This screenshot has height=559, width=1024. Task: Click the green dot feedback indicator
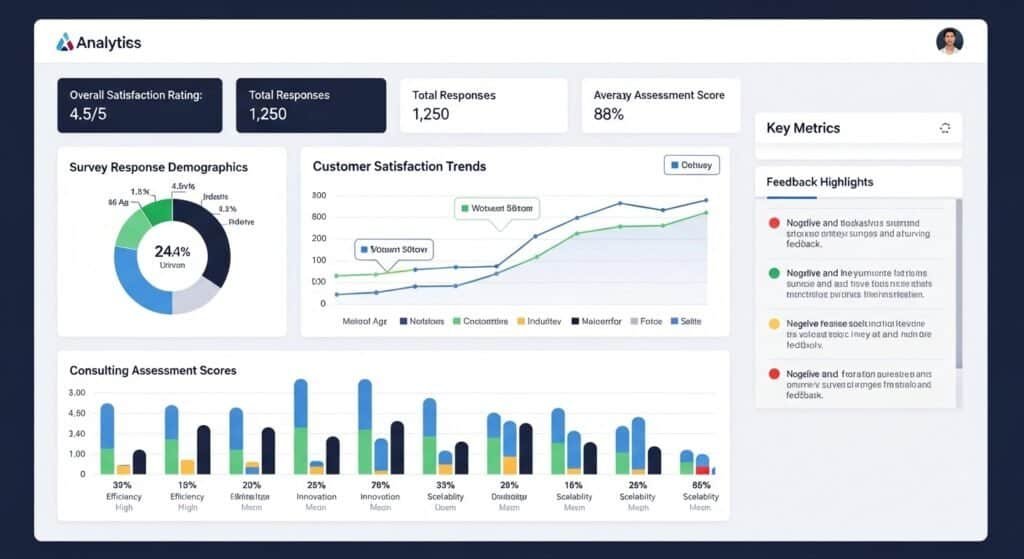[x=774, y=273]
